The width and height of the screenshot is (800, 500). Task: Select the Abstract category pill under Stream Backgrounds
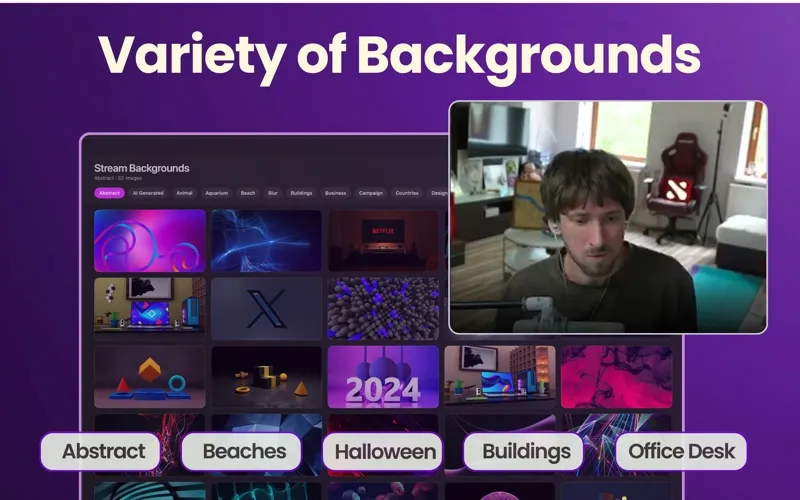pyautogui.click(x=109, y=193)
